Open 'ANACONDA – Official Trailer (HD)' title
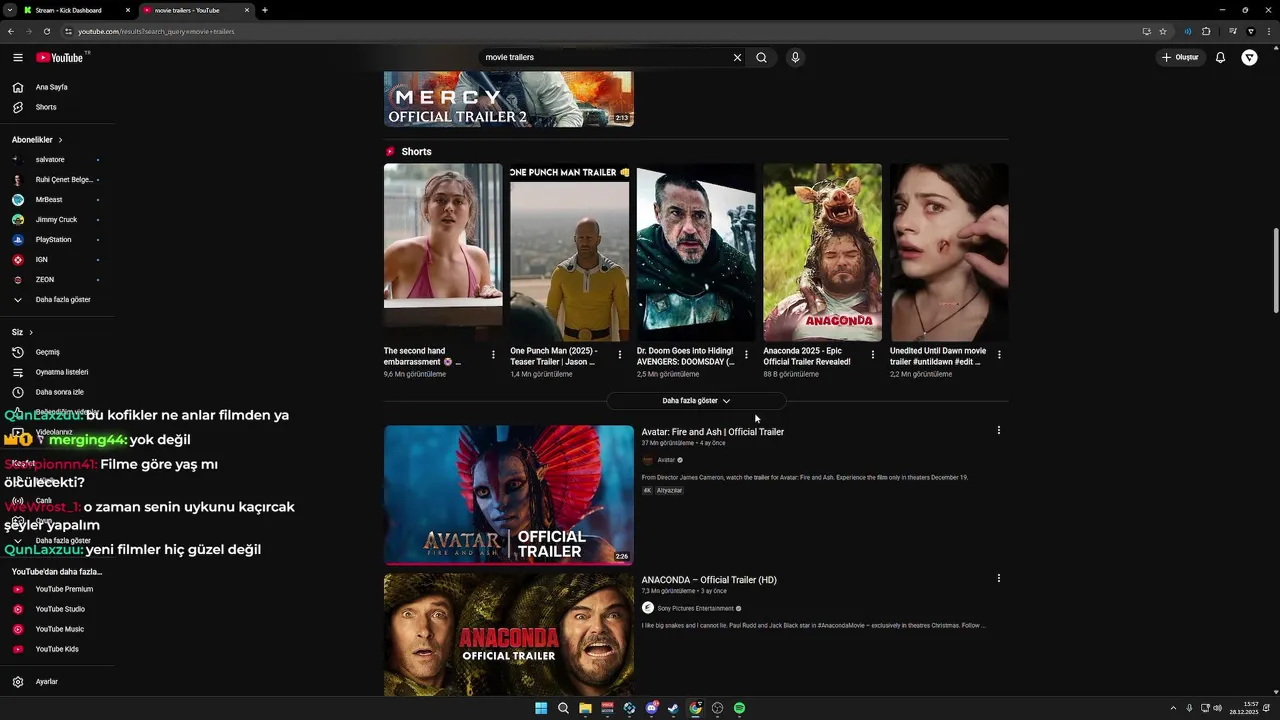Viewport: 1280px width, 720px height. click(x=709, y=580)
